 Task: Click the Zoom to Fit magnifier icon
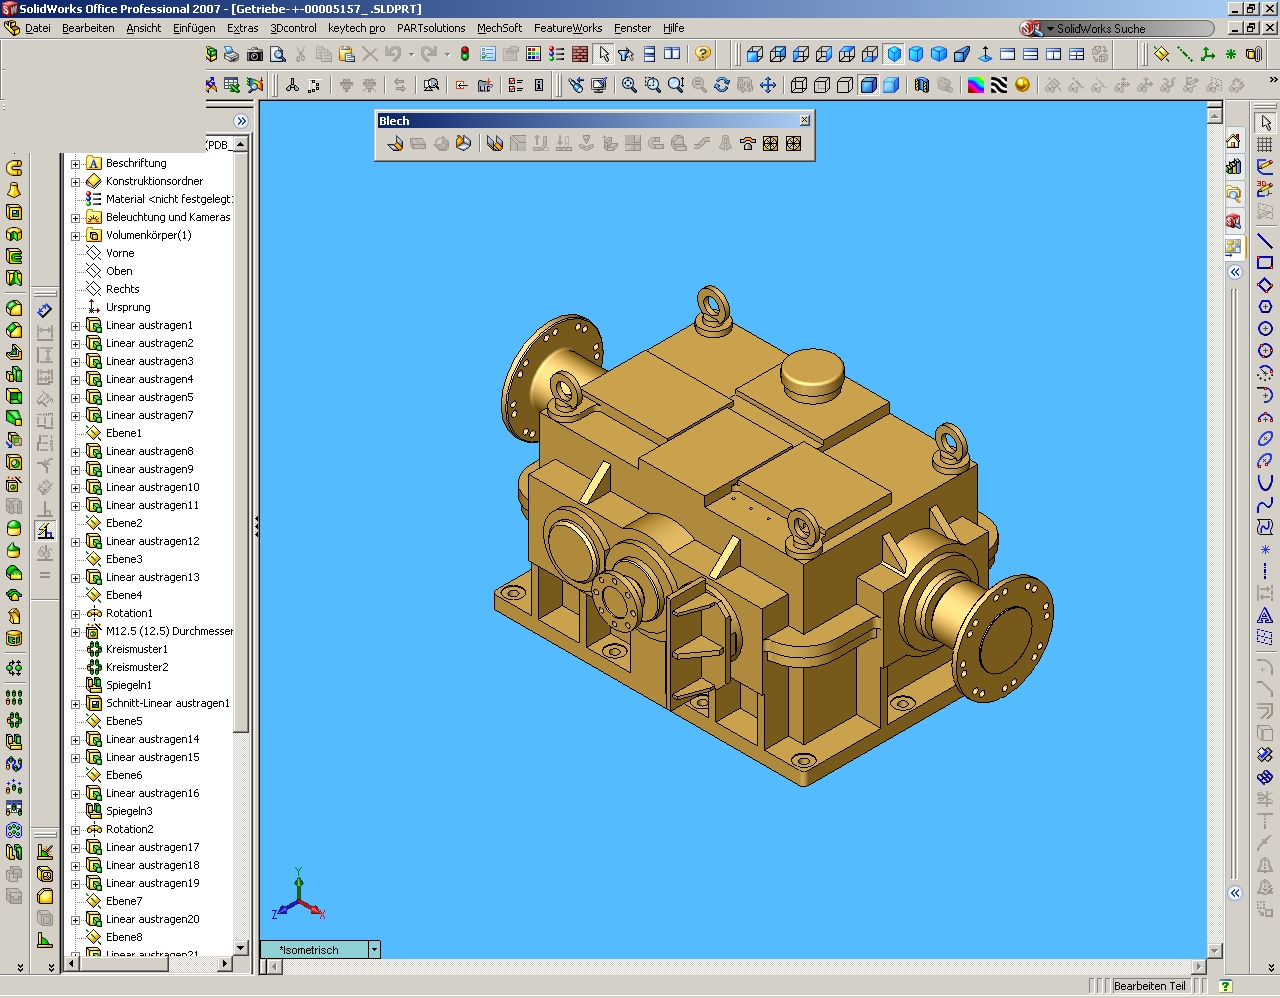coord(629,86)
